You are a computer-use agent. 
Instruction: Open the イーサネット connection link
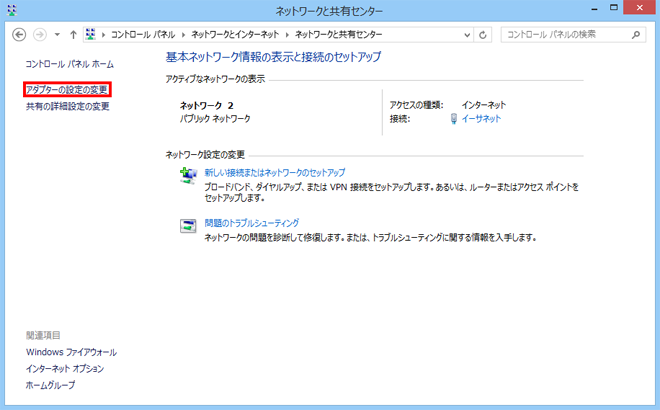click(x=481, y=119)
